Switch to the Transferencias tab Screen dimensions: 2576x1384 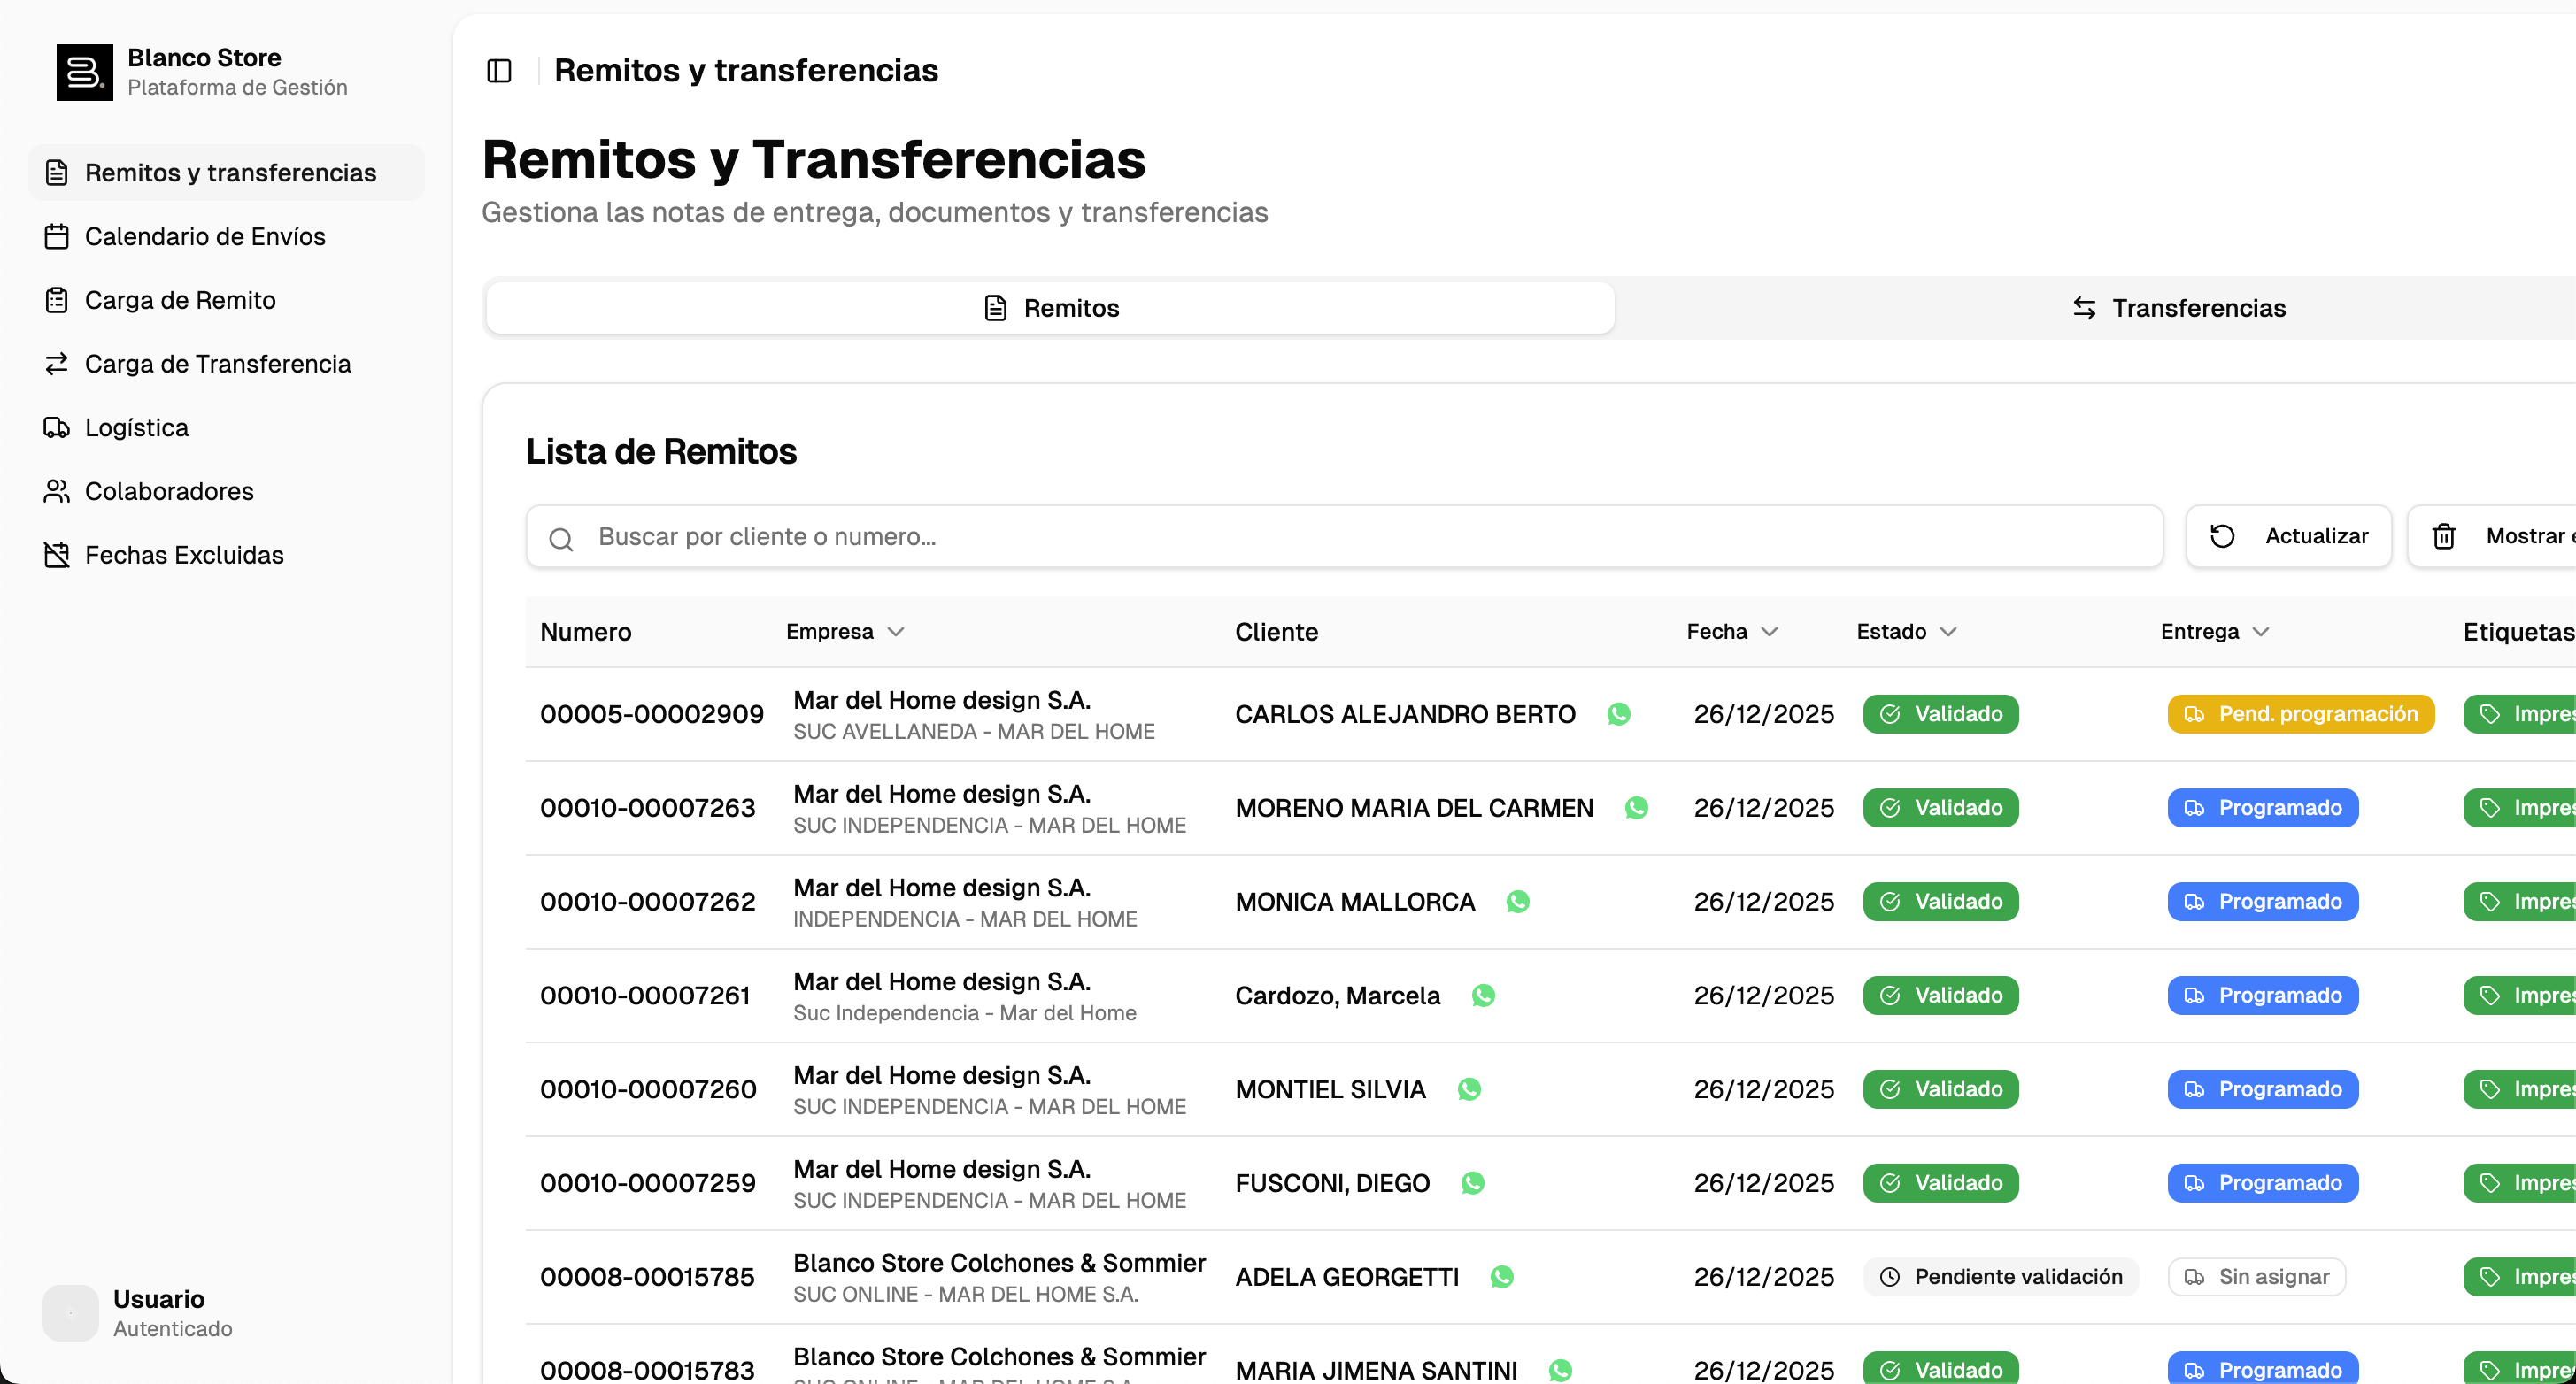2179,308
